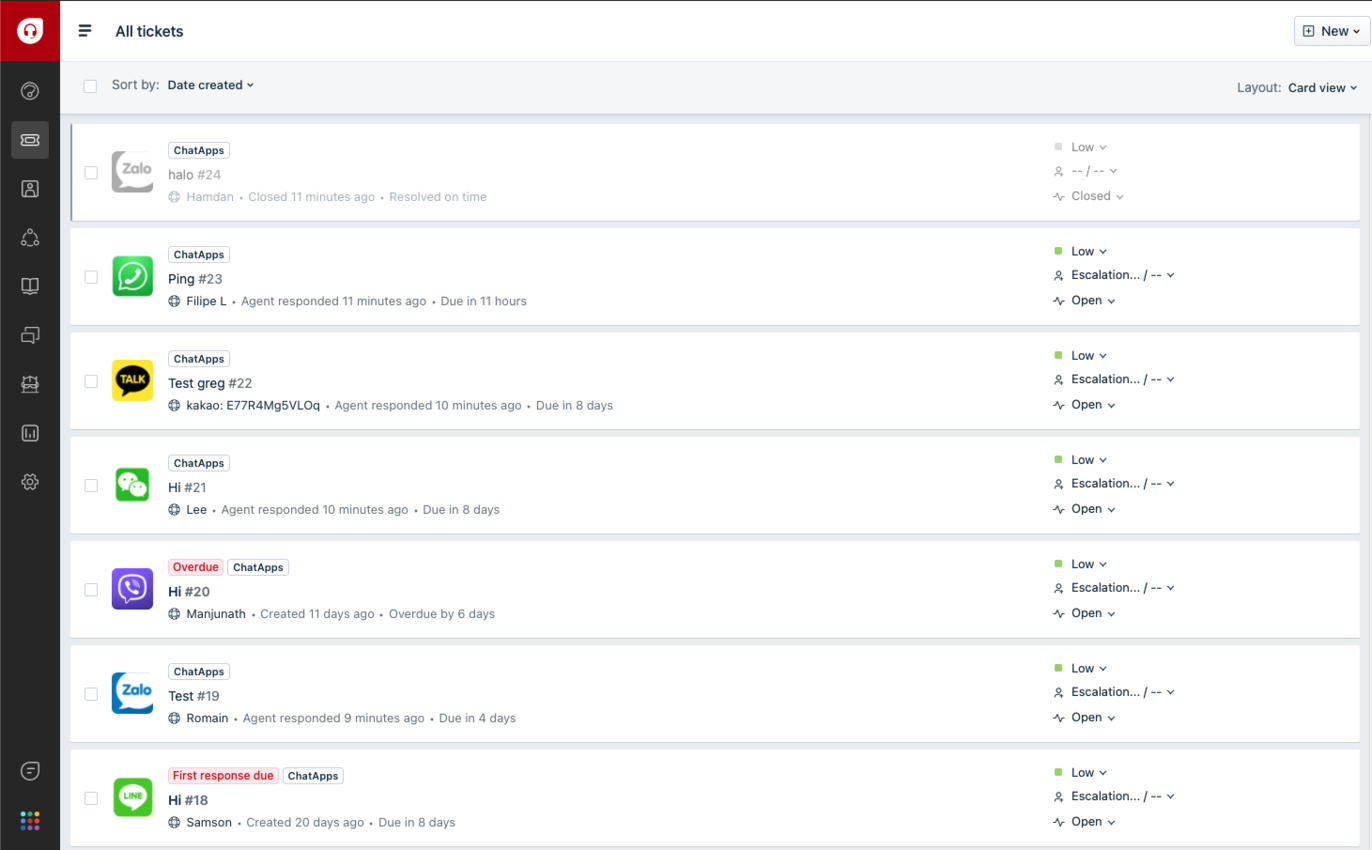This screenshot has width=1372, height=850.
Task: Click the Dashboard icon in sidebar
Action: [30, 92]
